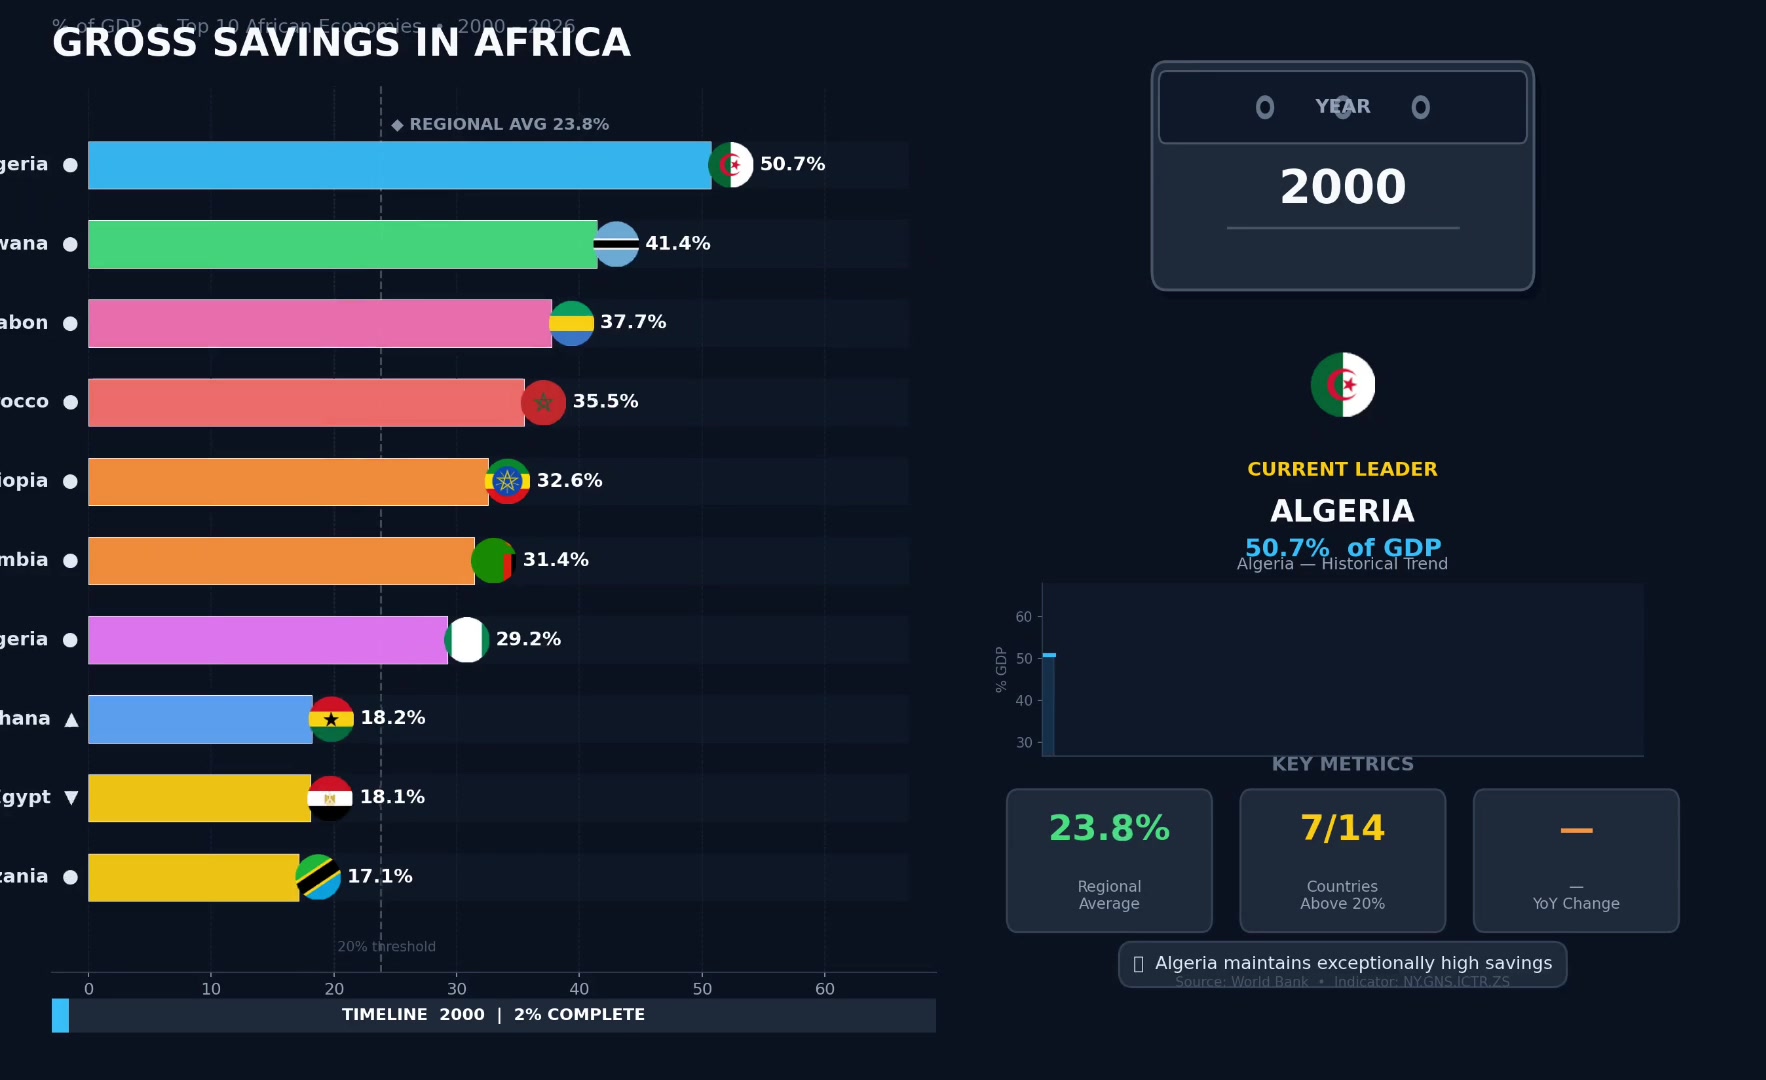Image resolution: width=1766 pixels, height=1080 pixels.
Task: Click the YoY Change metric card
Action: 1576,861
